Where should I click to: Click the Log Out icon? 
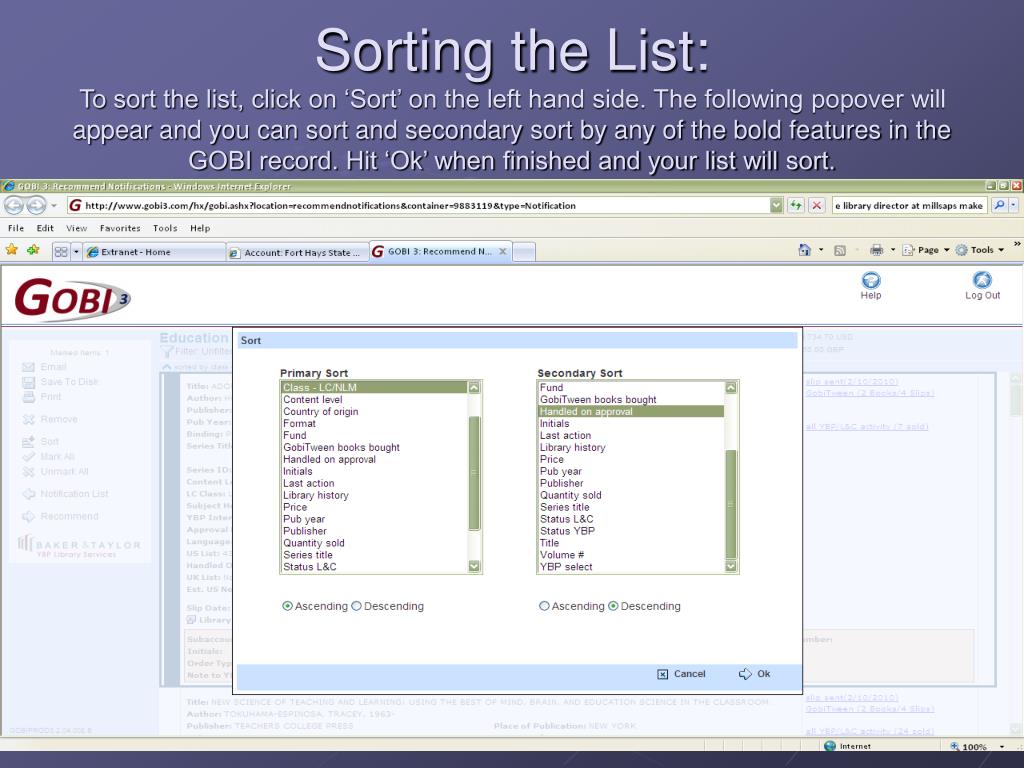[982, 280]
